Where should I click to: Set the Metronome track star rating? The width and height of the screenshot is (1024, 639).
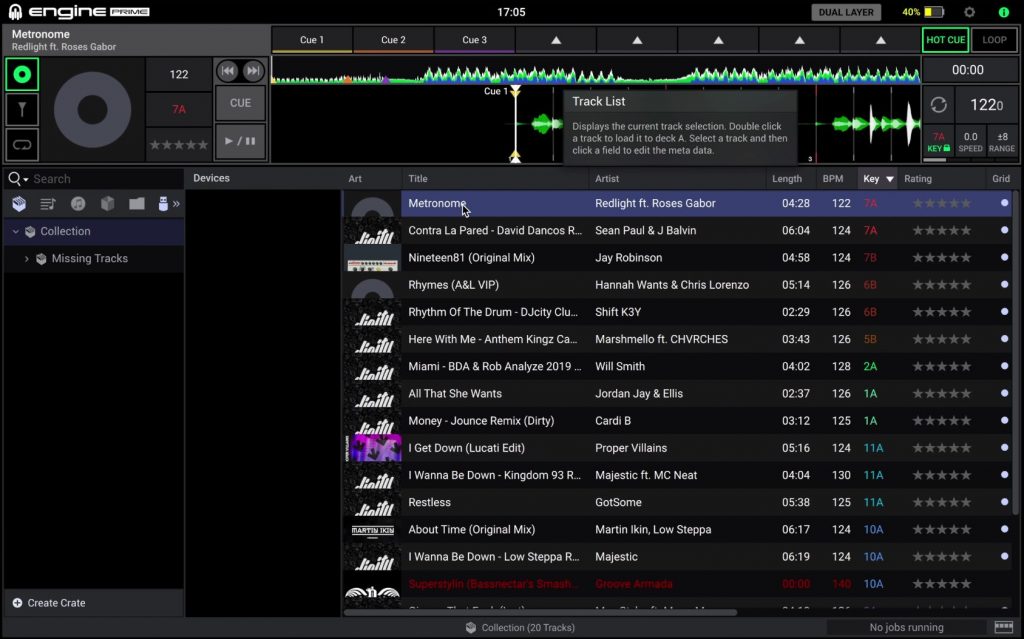938,203
